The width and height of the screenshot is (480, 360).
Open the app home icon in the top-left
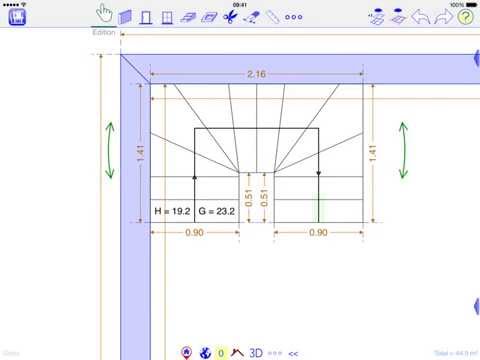point(17,17)
